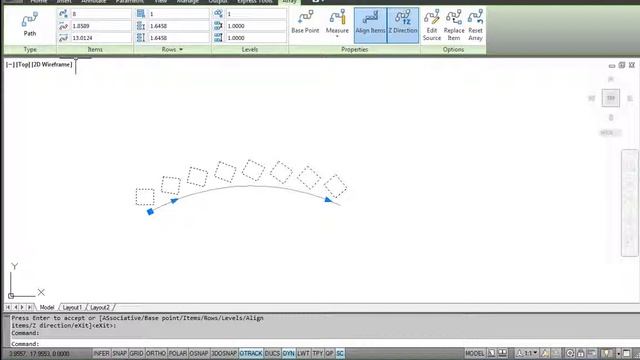Click the last-layout navigation arrow
Screen dimensions: 640x360
(x=29, y=307)
